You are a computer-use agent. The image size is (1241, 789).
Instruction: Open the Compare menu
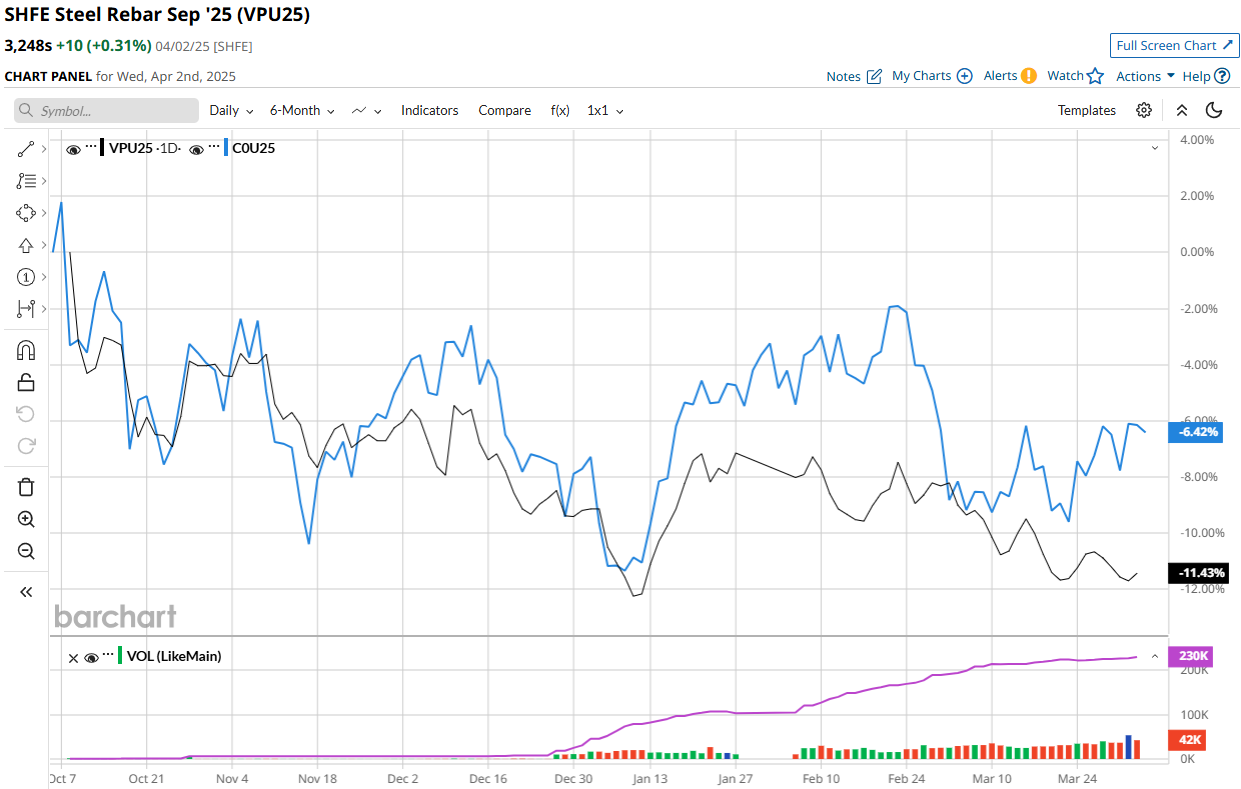[504, 110]
